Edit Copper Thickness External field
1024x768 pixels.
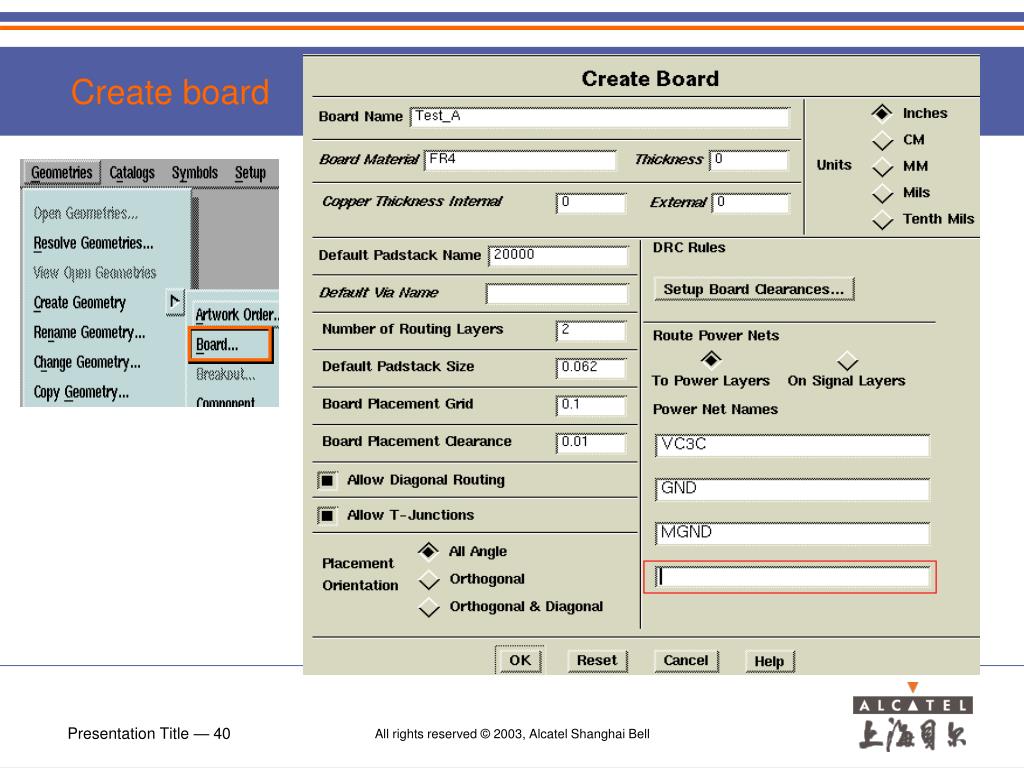click(x=750, y=203)
